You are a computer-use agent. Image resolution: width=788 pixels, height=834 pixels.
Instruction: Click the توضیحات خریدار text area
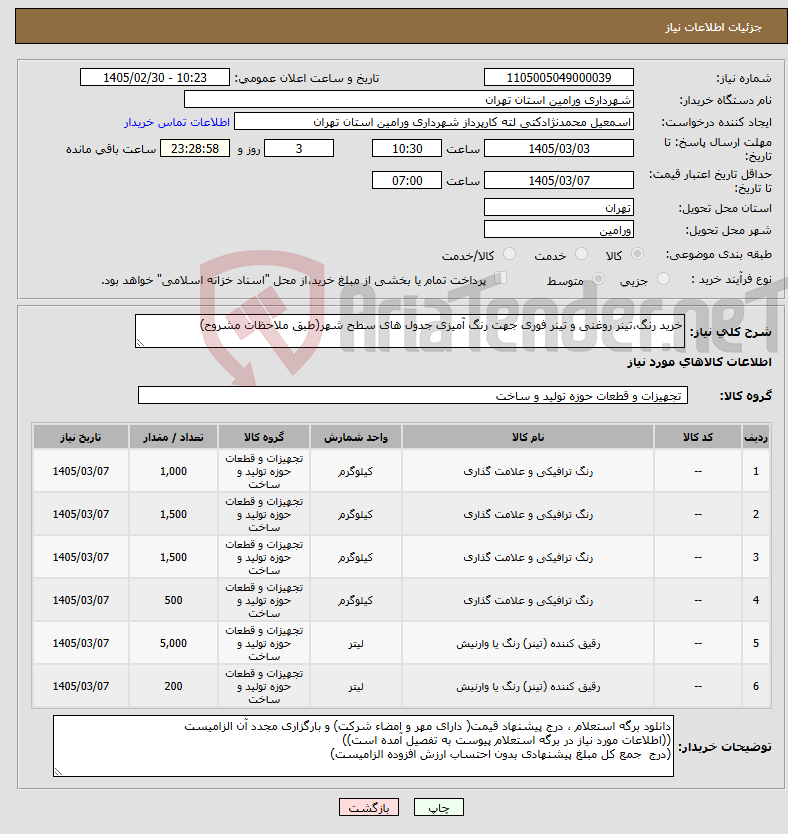[x=363, y=746]
